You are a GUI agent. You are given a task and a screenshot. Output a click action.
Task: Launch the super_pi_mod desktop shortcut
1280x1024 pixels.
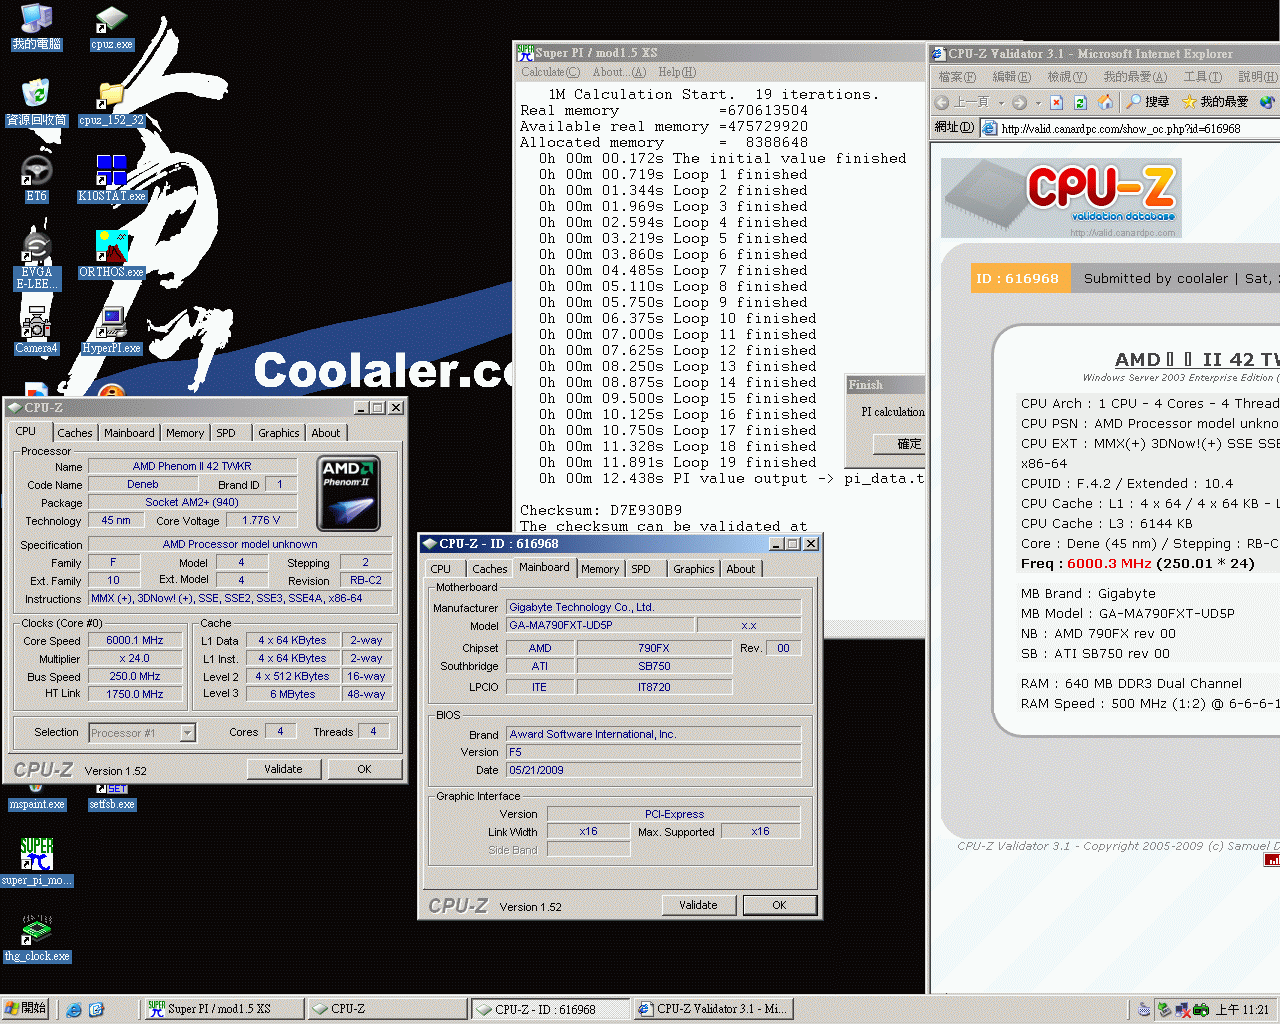pyautogui.click(x=37, y=863)
